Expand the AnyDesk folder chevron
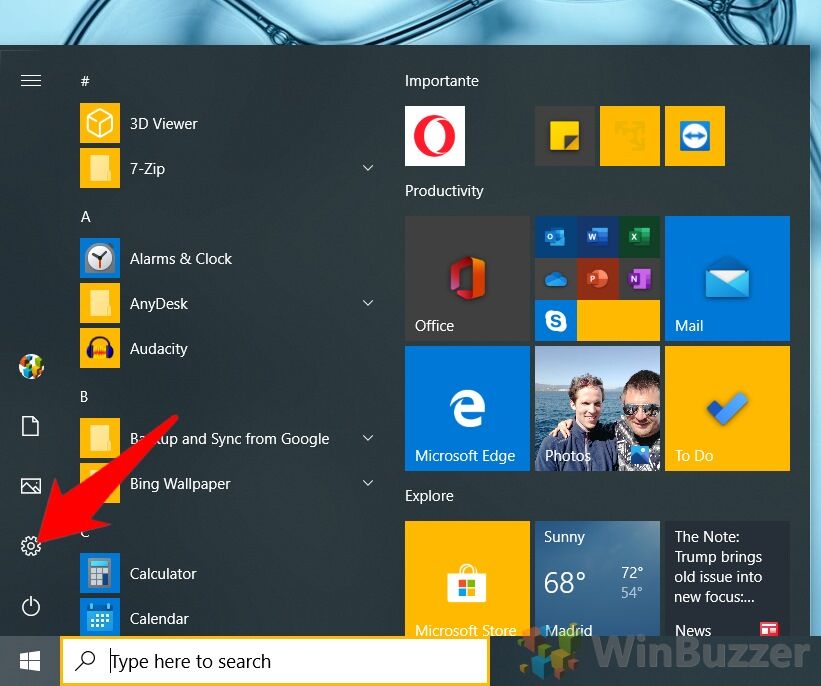This screenshot has width=821, height=686. point(368,303)
